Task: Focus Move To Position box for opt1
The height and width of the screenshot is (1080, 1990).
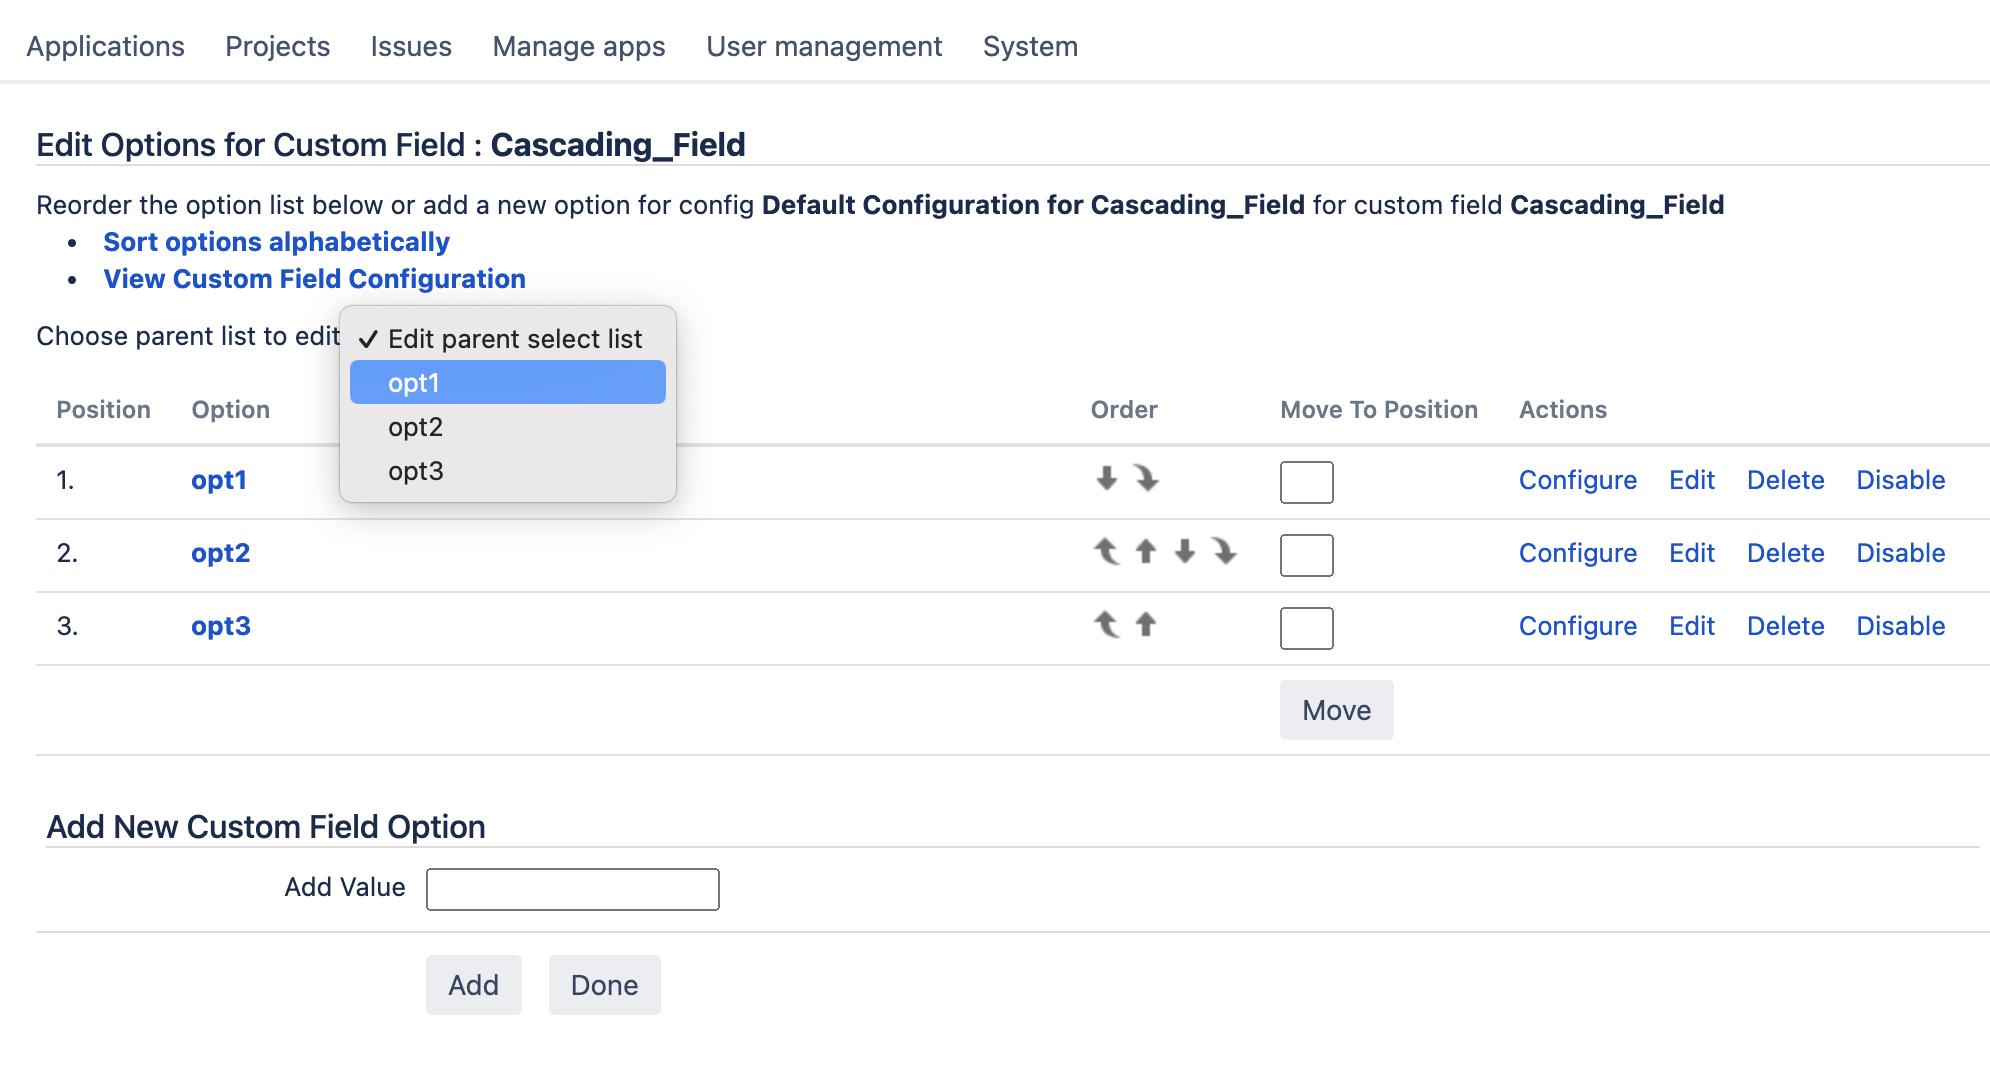Action: (x=1306, y=482)
